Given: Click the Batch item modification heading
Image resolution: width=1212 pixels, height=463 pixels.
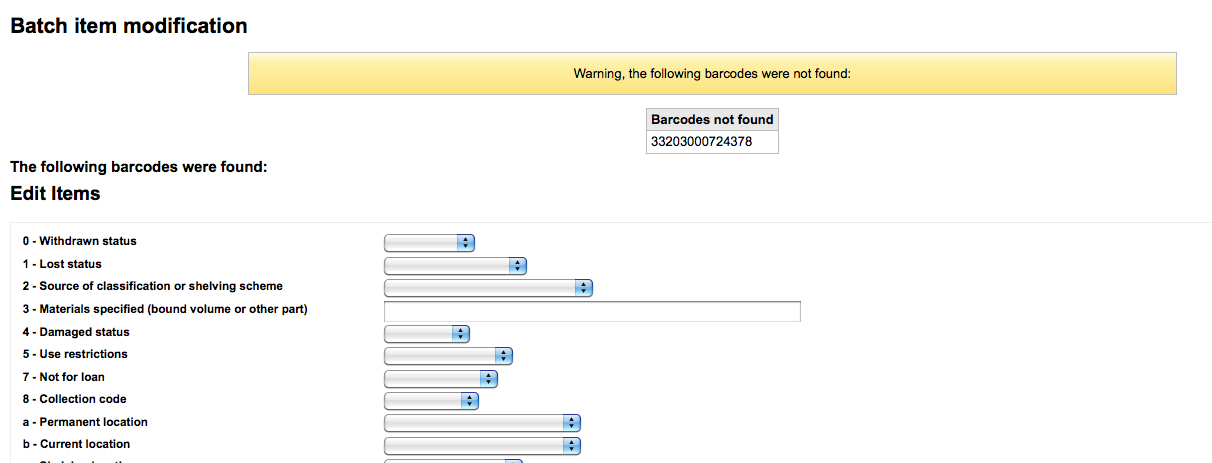Looking at the screenshot, I should coord(129,27).
